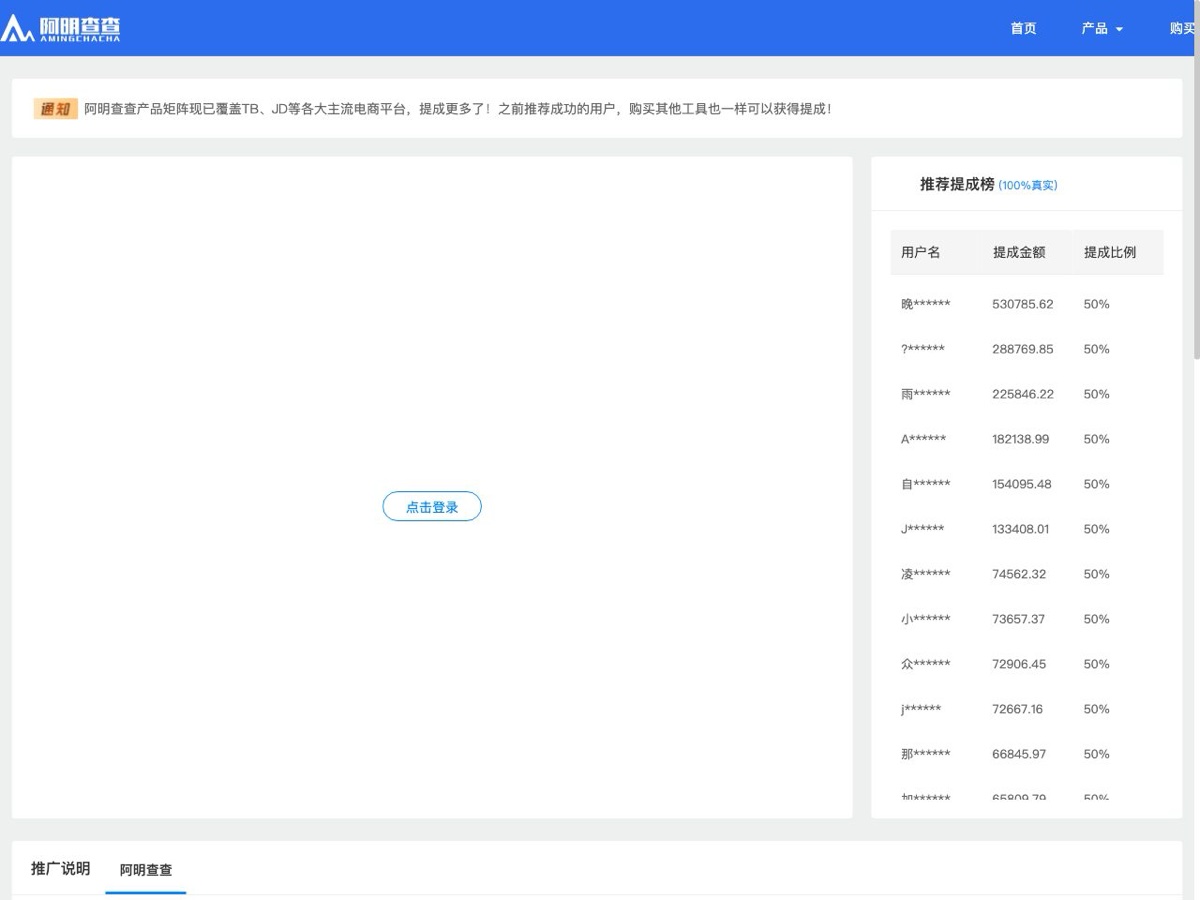
Task: Click amount 288769.85
Action: tap(1022, 349)
